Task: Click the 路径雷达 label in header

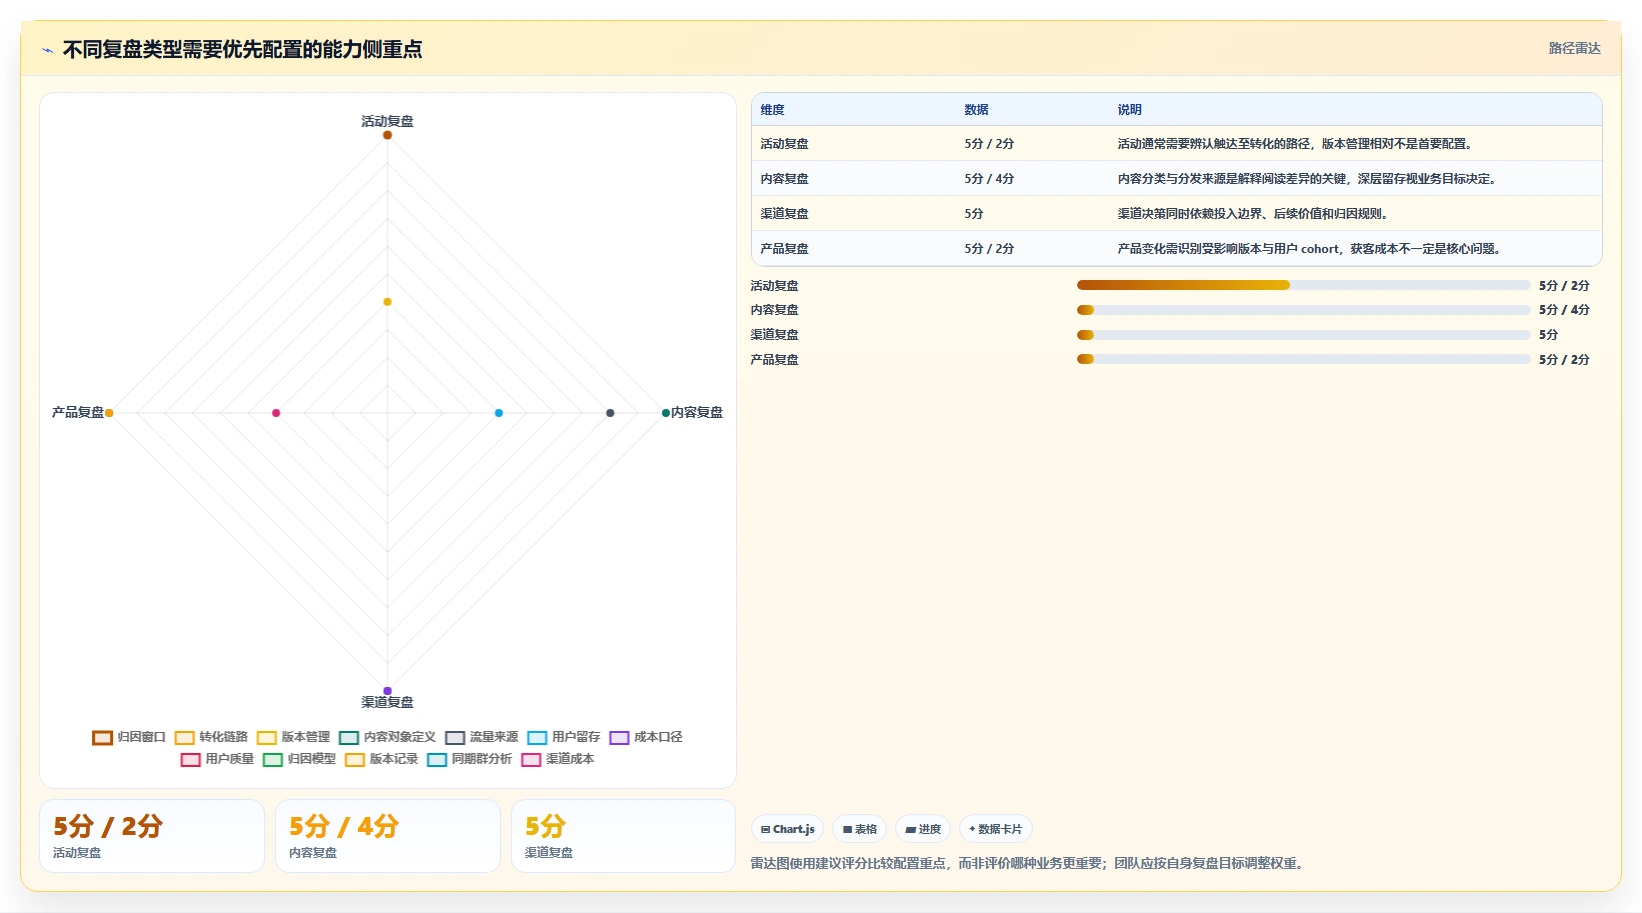Action: tap(1574, 48)
